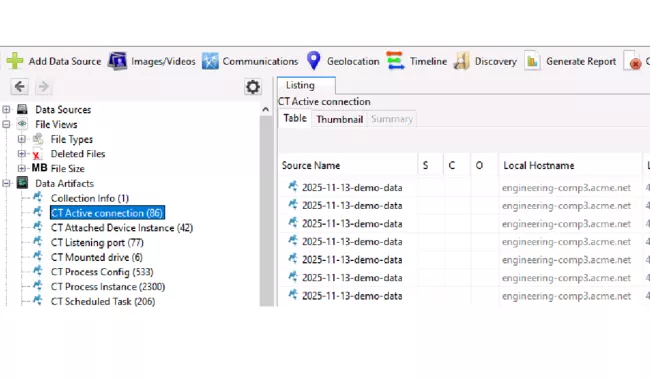Click the tree panel vertical scrollbar
Screen dimensions: 650x379
(x=266, y=211)
